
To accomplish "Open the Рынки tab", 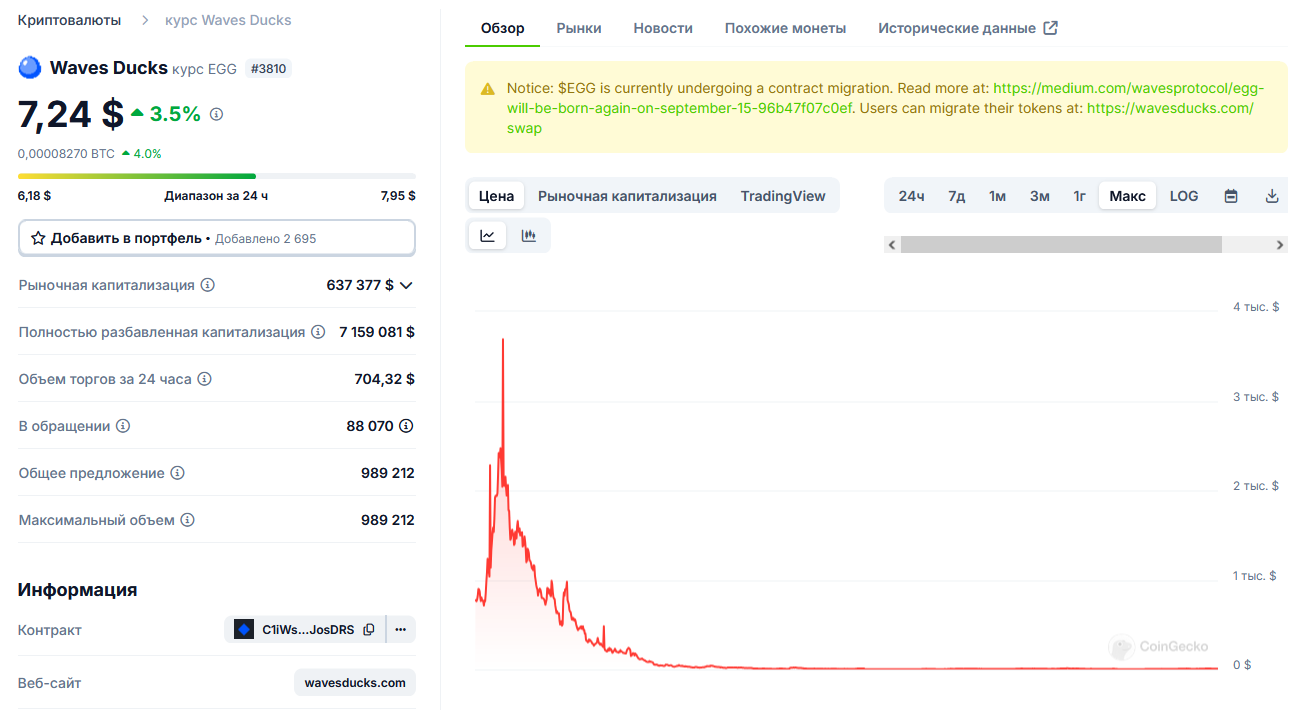I will point(579,28).
